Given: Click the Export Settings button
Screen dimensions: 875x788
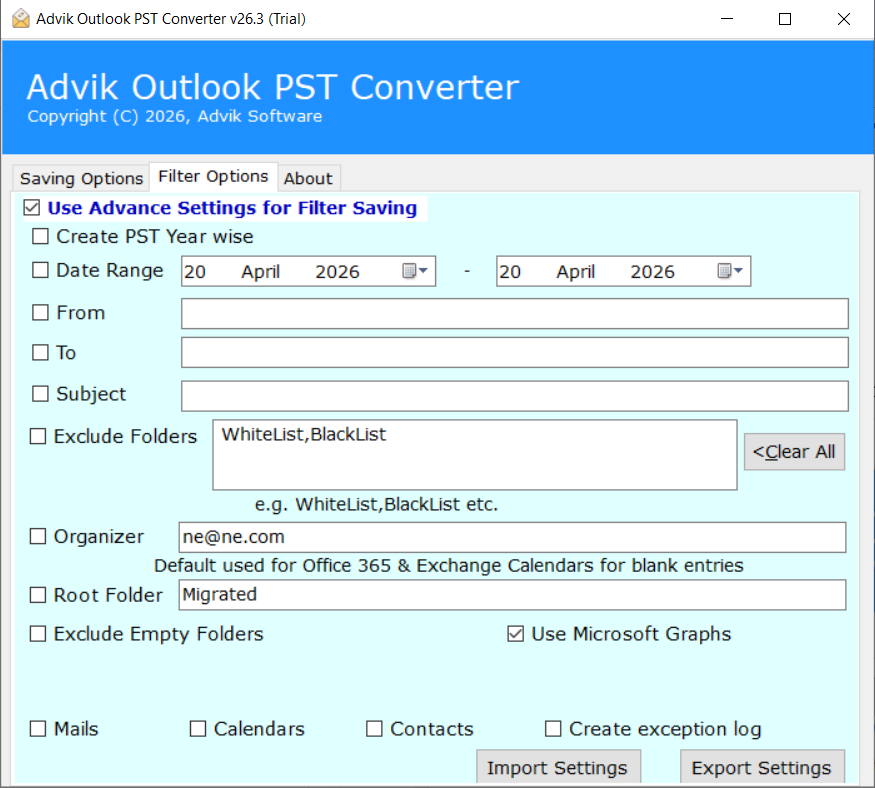Looking at the screenshot, I should click(762, 768).
